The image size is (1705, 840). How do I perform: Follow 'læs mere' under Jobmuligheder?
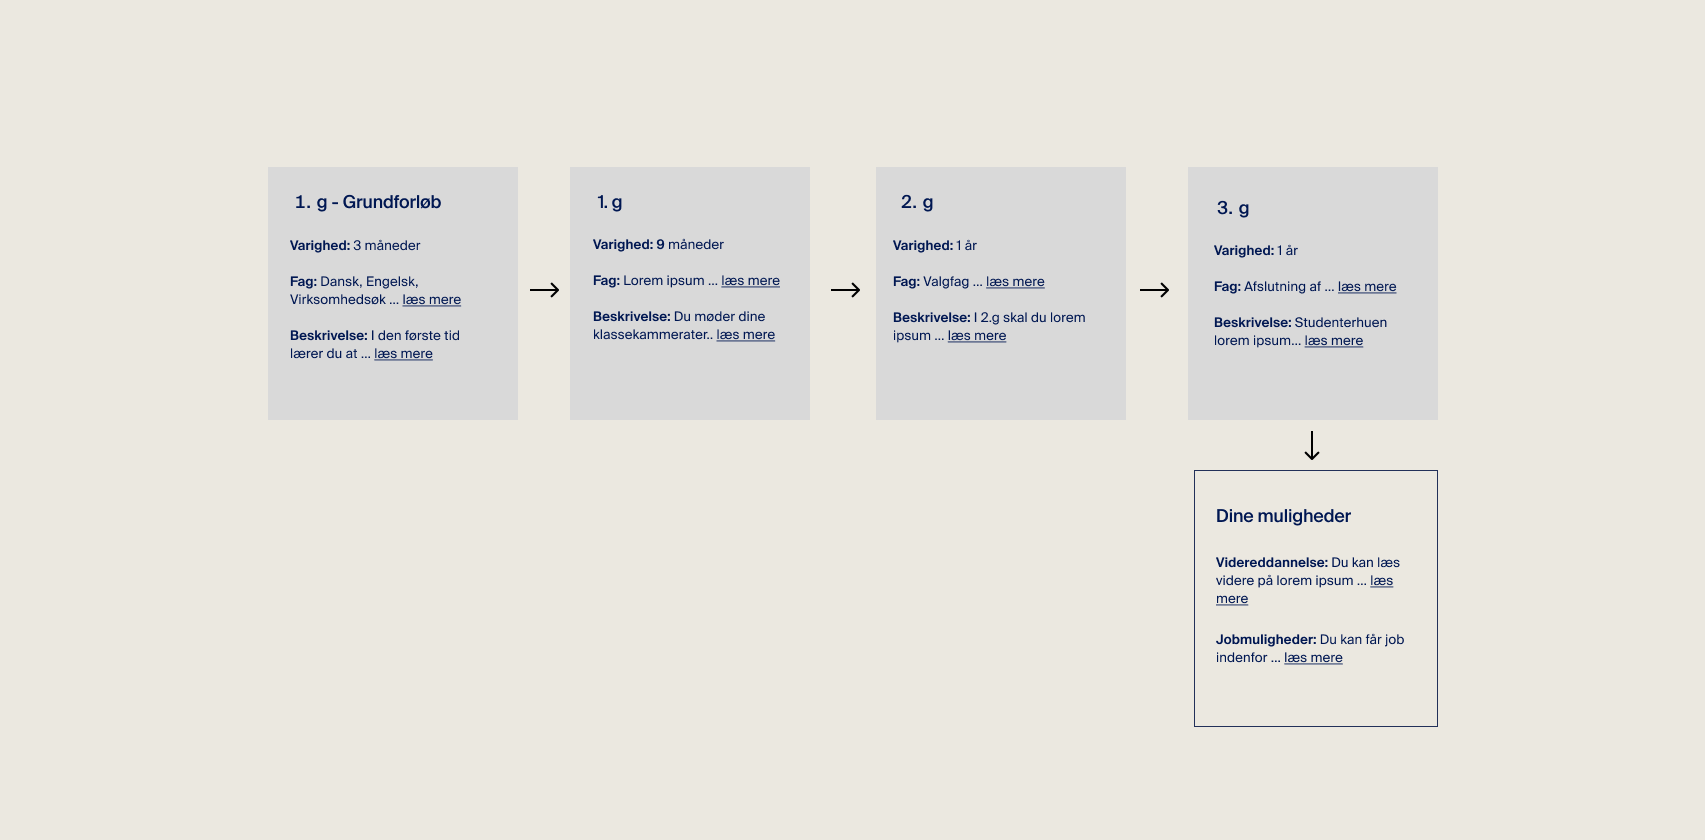coord(1313,658)
